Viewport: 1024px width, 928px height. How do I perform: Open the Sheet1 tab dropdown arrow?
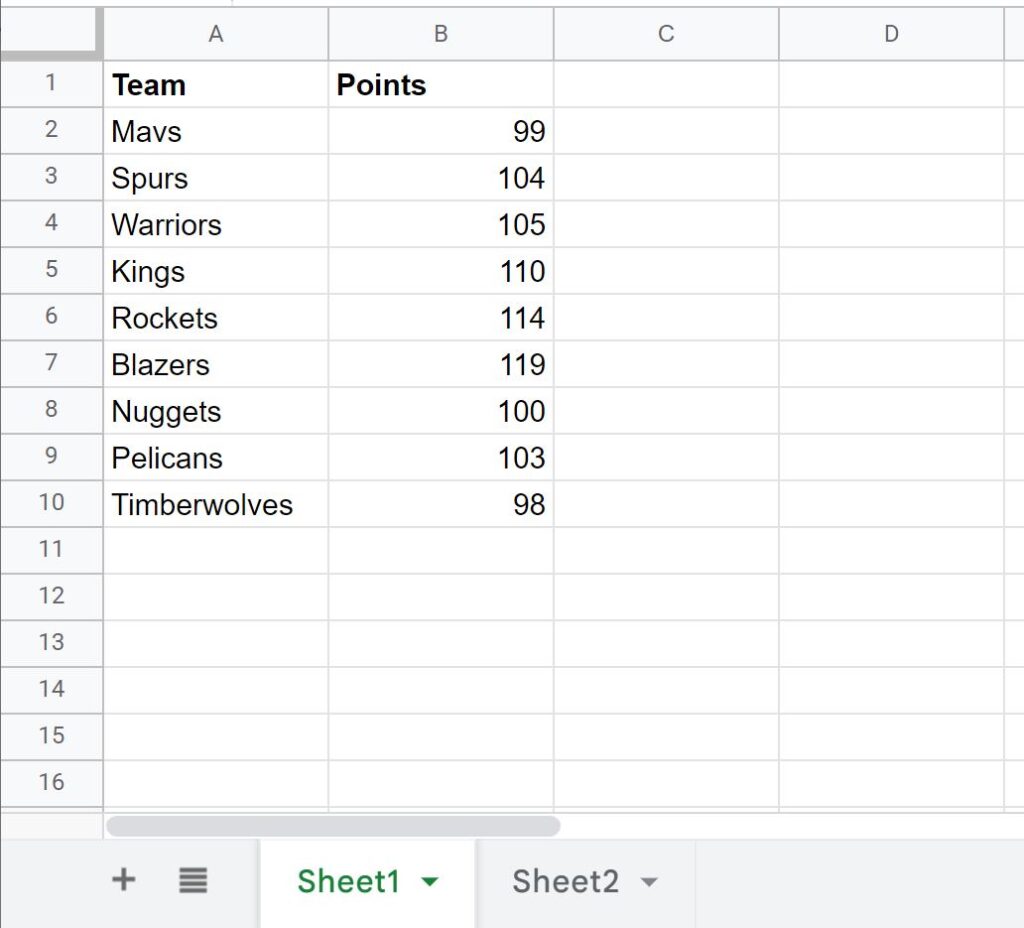[430, 882]
